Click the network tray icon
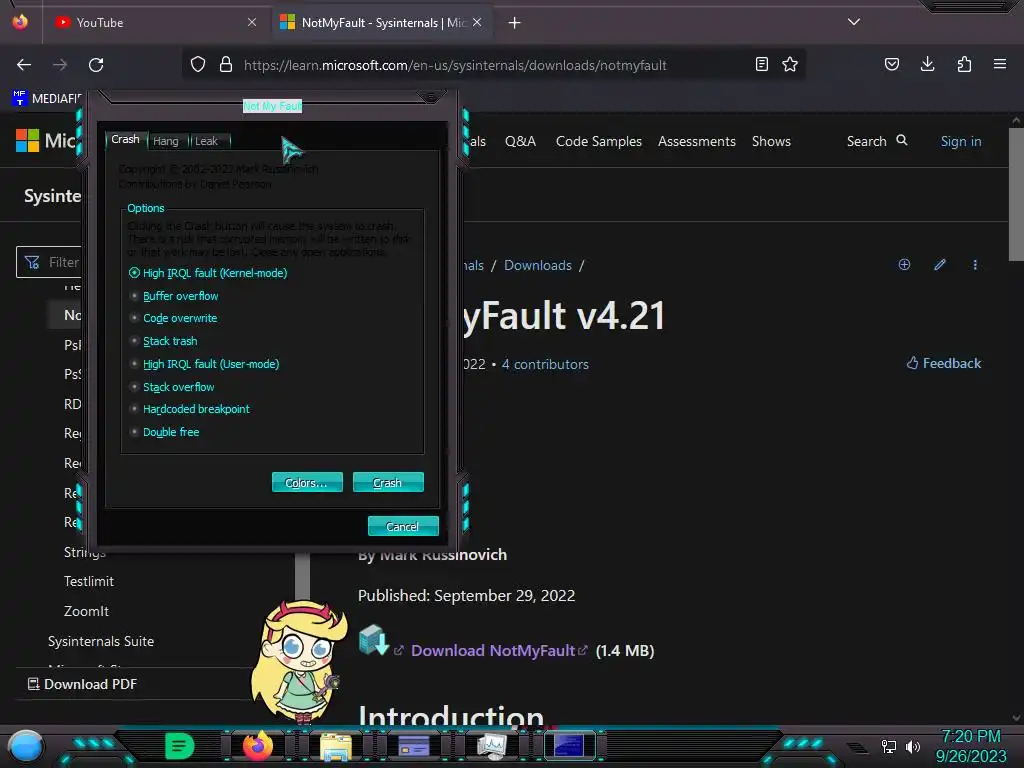The width and height of the screenshot is (1024, 768). [x=889, y=746]
